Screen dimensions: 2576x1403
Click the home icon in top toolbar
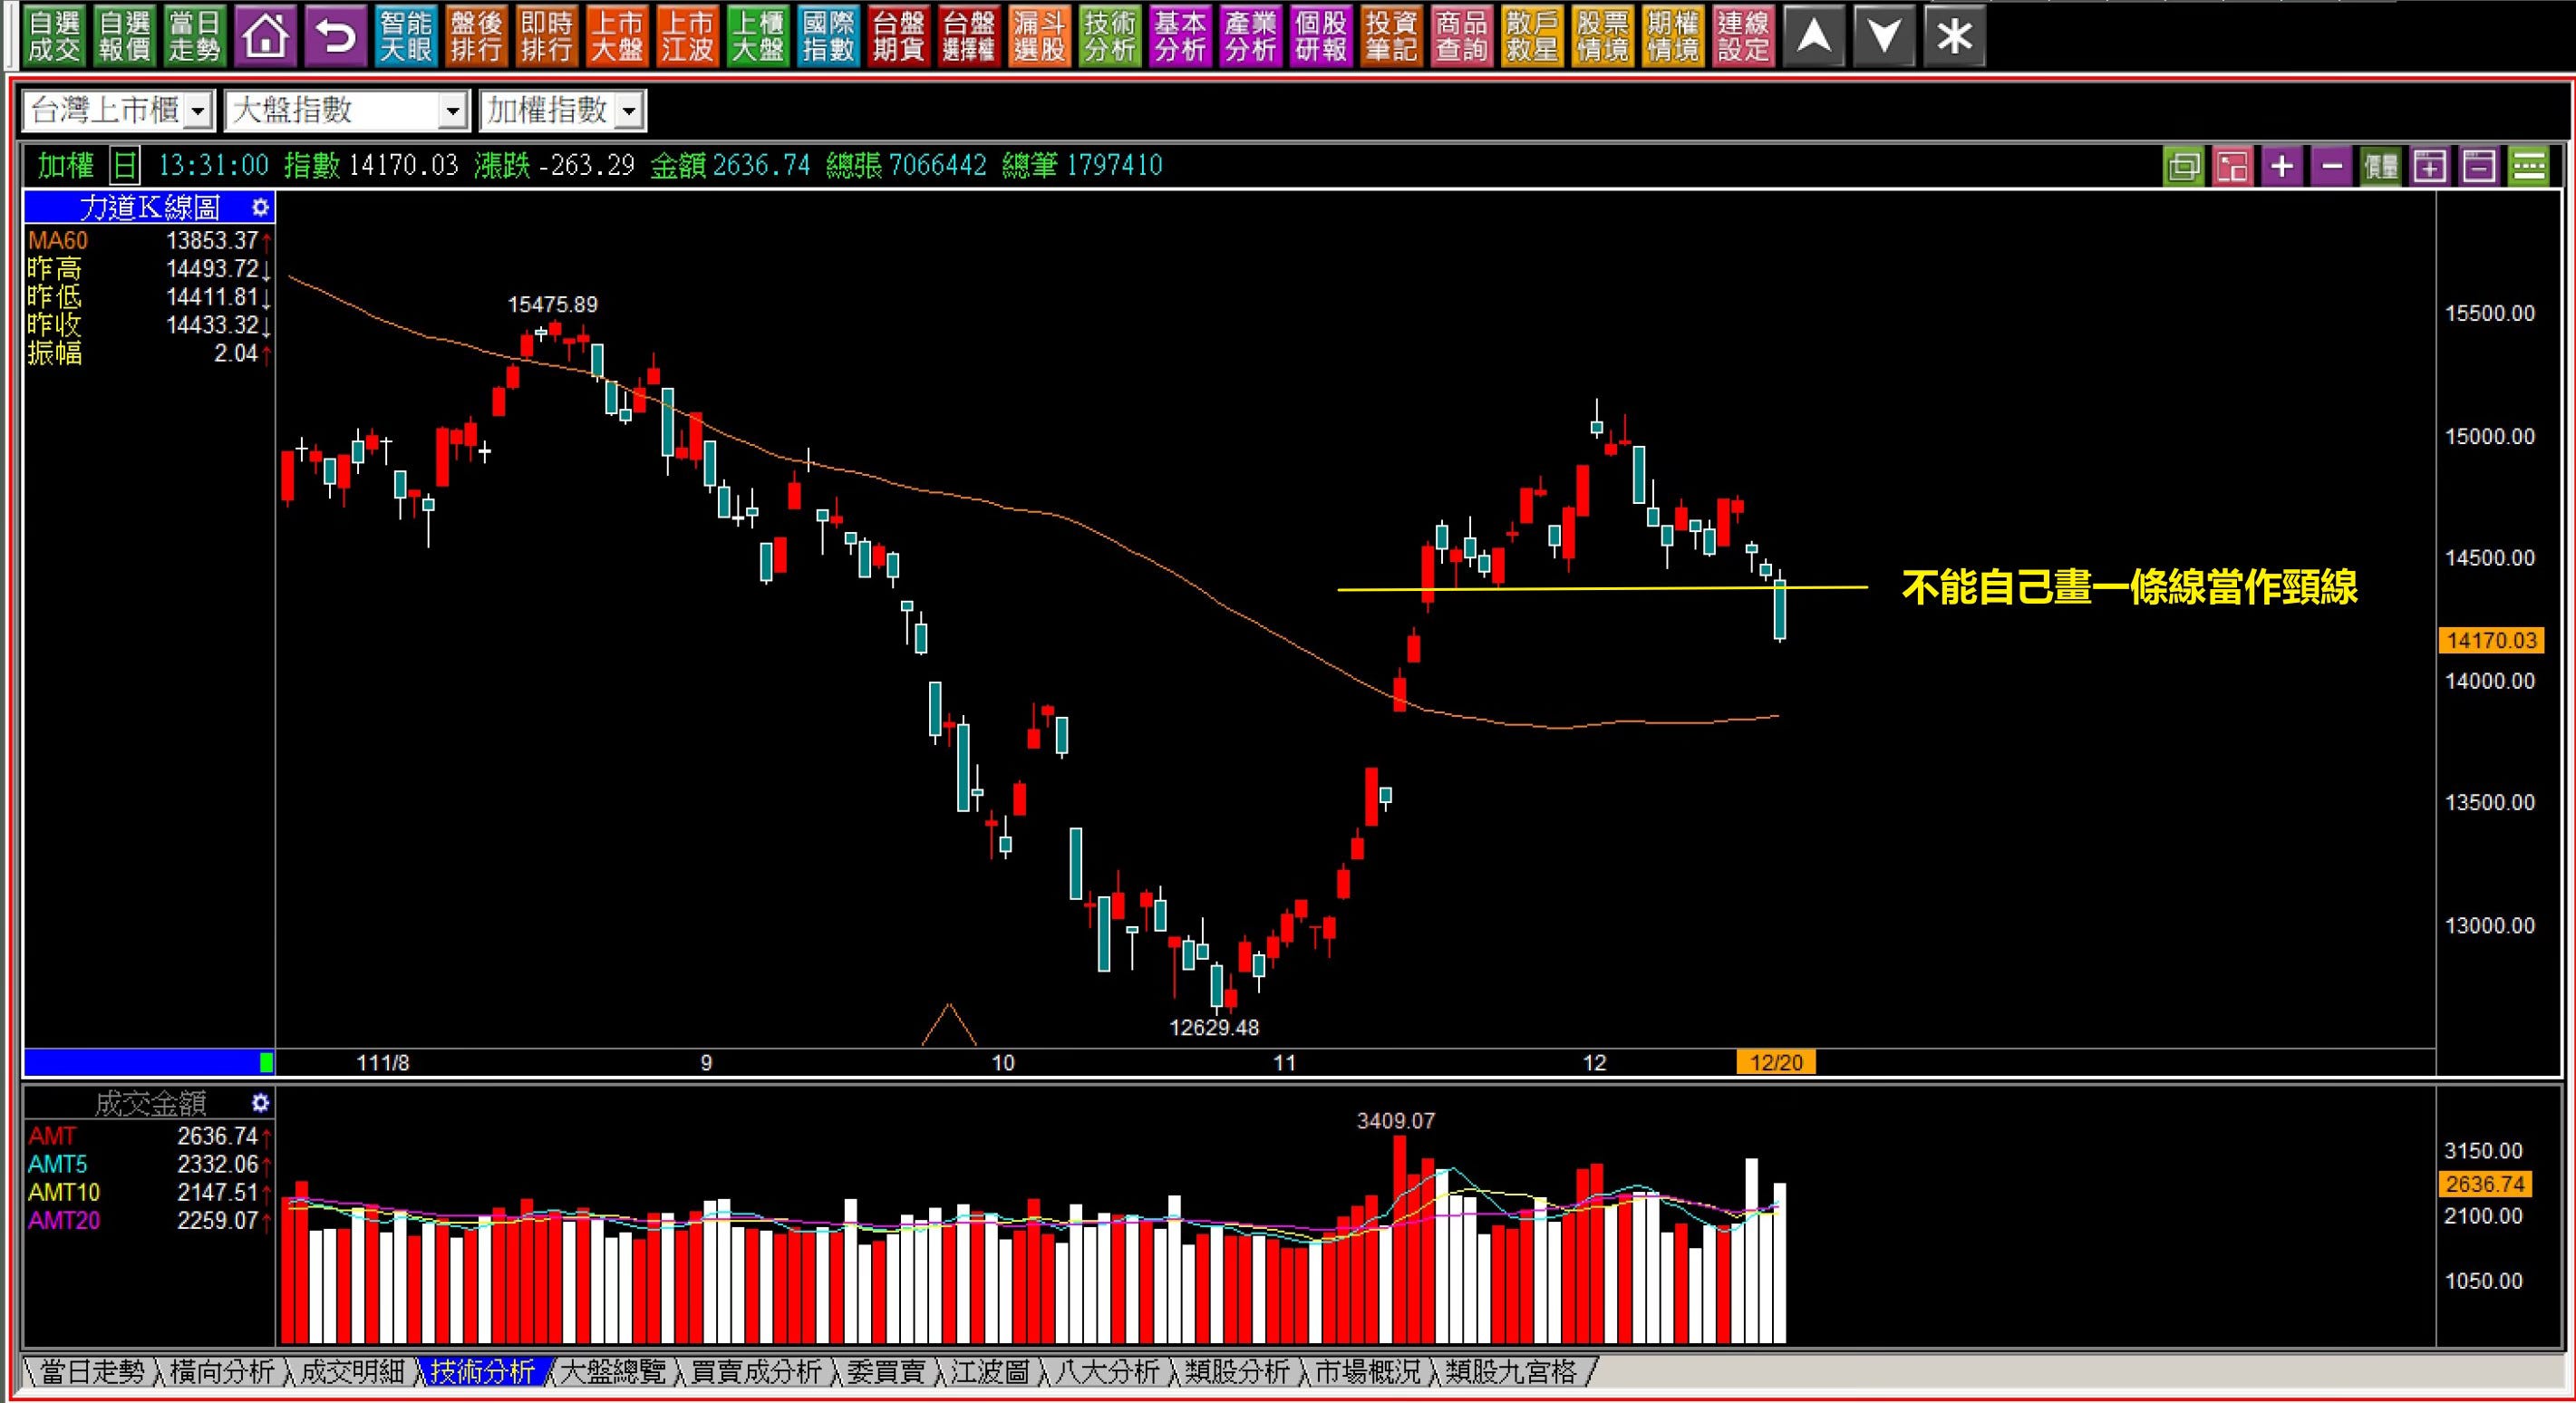pyautogui.click(x=265, y=37)
